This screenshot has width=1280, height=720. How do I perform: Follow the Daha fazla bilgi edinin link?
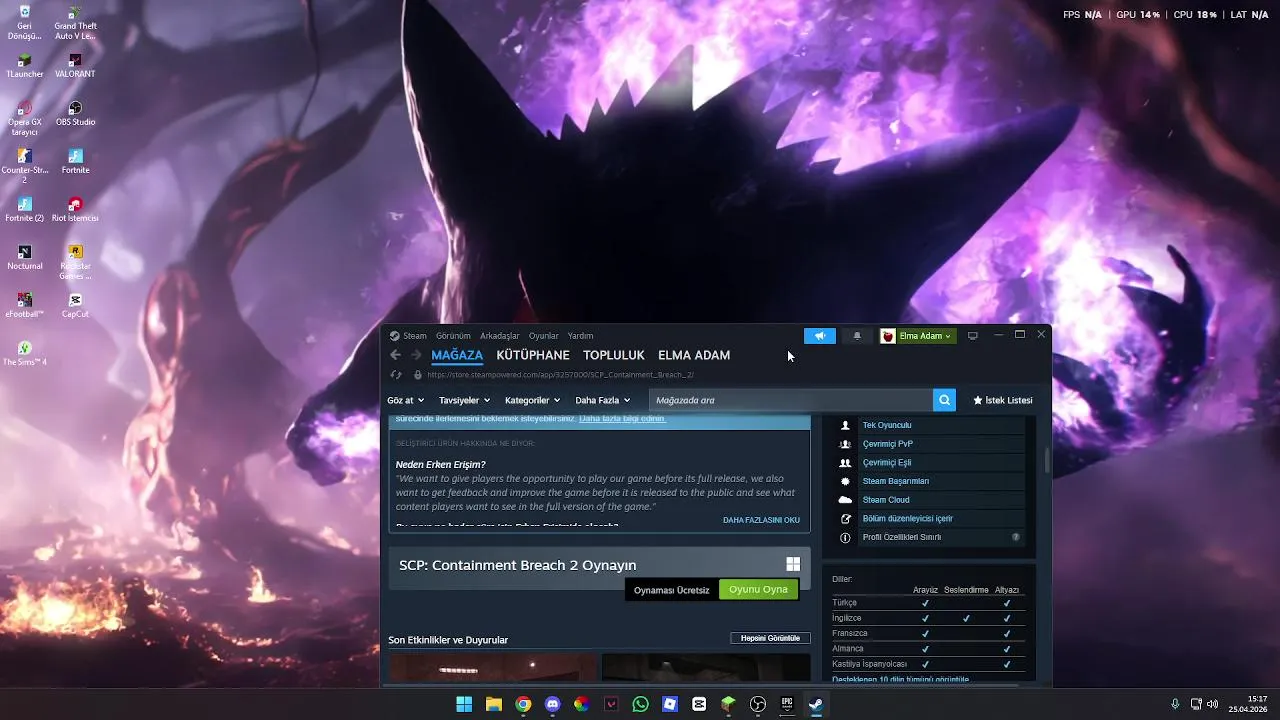[622, 419]
